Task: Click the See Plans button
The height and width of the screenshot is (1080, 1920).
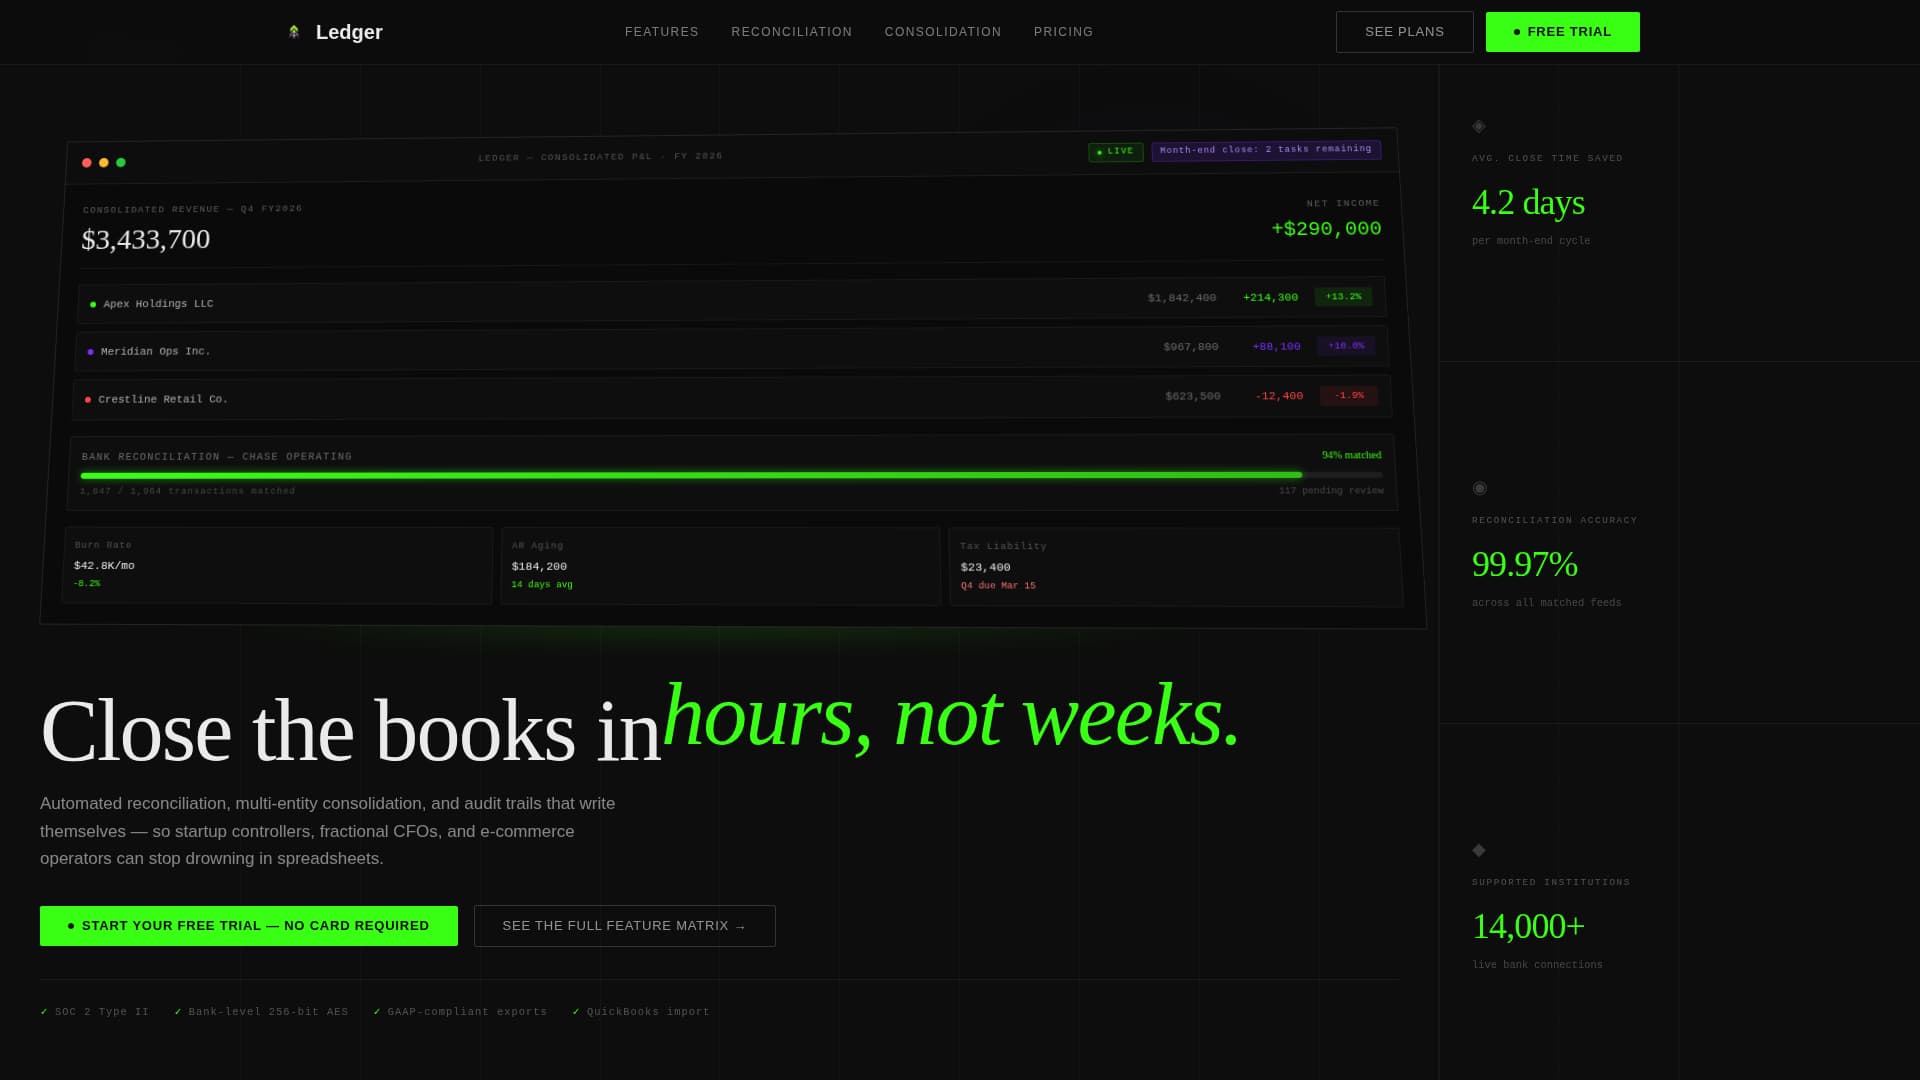Action: [x=1405, y=32]
